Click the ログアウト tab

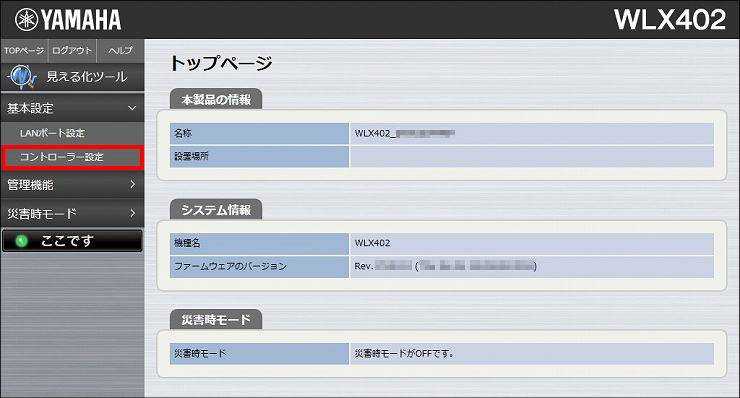click(72, 50)
